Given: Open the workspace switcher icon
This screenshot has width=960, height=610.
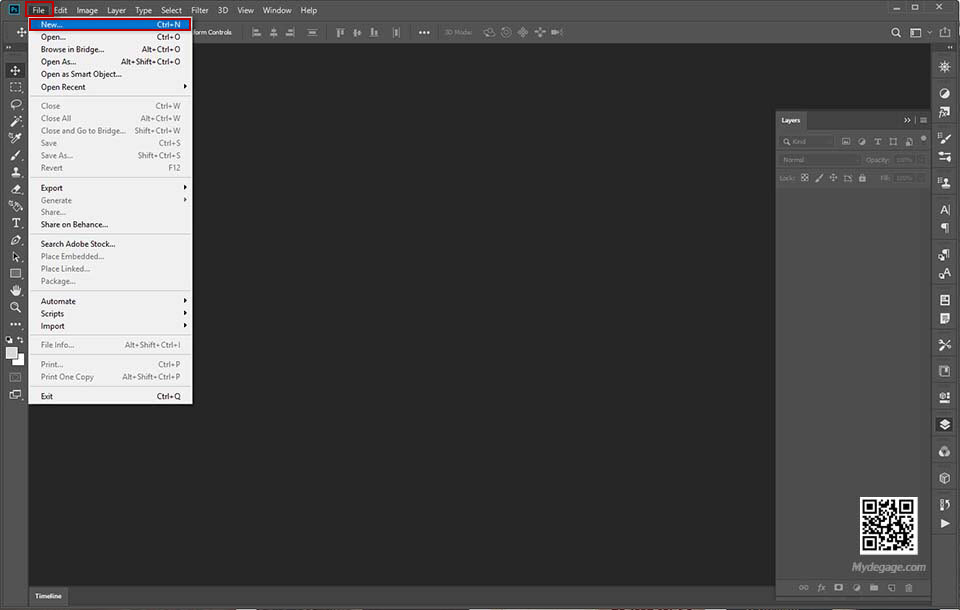Looking at the screenshot, I should pos(915,32).
